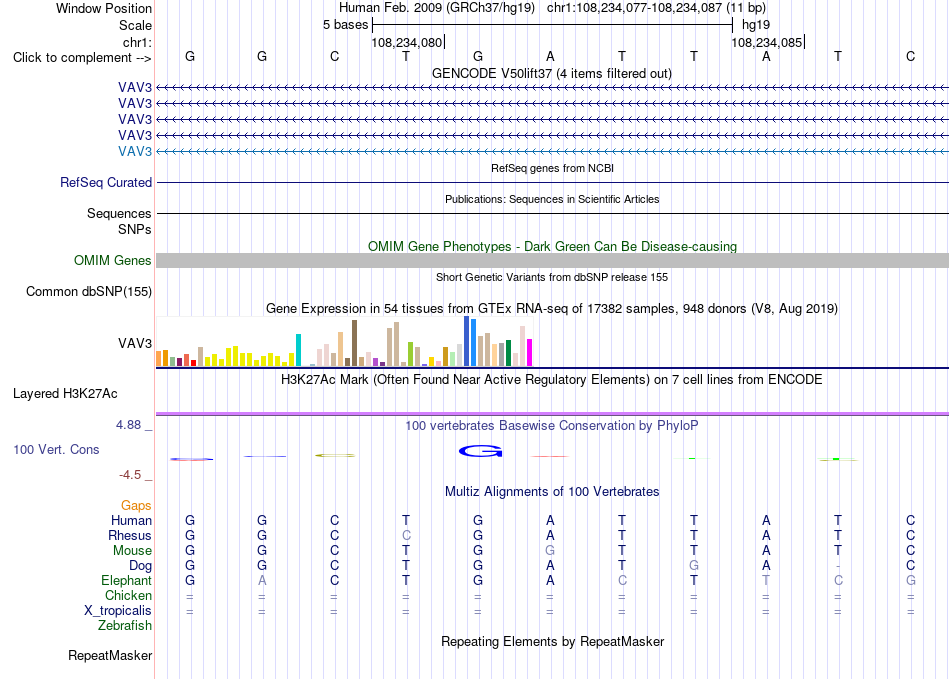Click the light-blue VAV3 transcript label

[x=135, y=151]
